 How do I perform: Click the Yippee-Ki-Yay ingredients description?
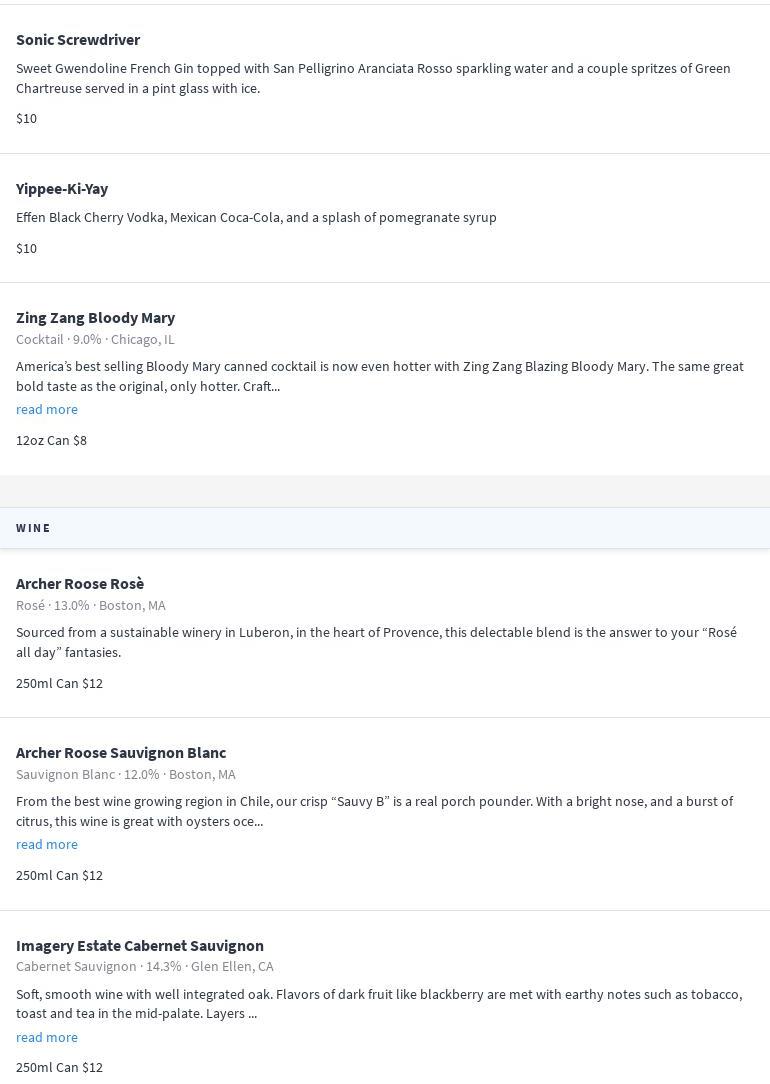(256, 217)
